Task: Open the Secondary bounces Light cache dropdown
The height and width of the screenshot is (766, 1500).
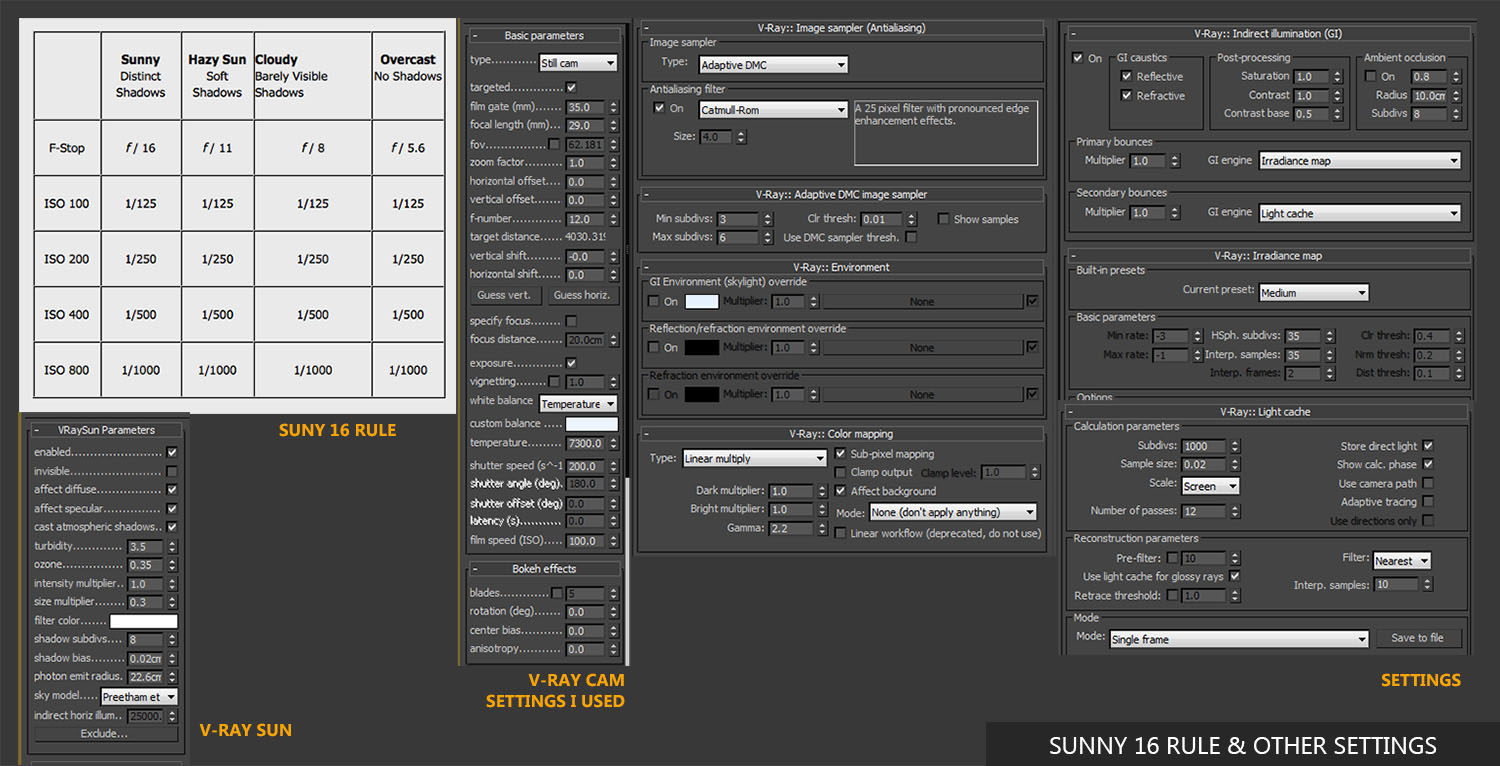Action: pyautogui.click(x=1359, y=213)
